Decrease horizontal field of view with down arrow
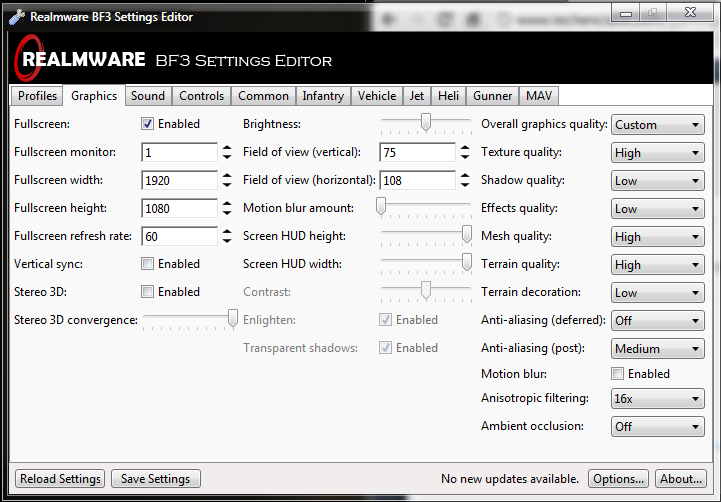 (465, 184)
